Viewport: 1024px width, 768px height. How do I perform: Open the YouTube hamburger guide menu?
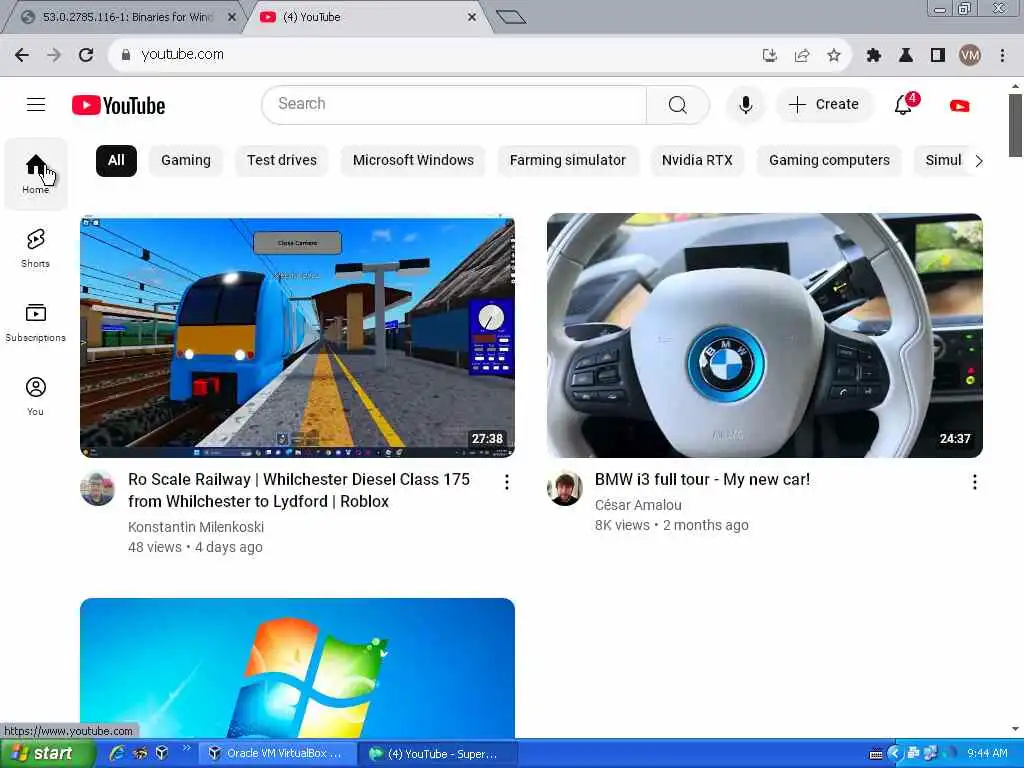coord(36,104)
